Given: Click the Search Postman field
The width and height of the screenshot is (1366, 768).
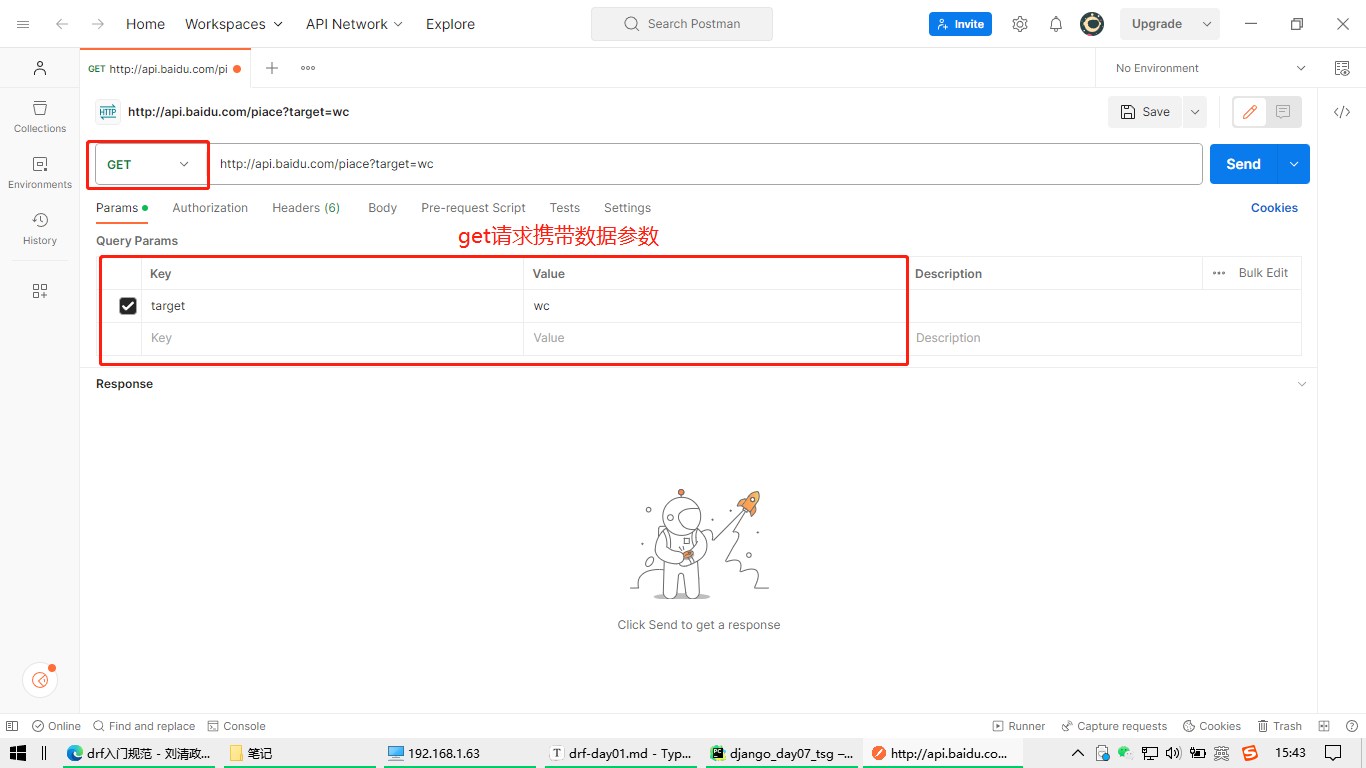Looking at the screenshot, I should coord(682,24).
